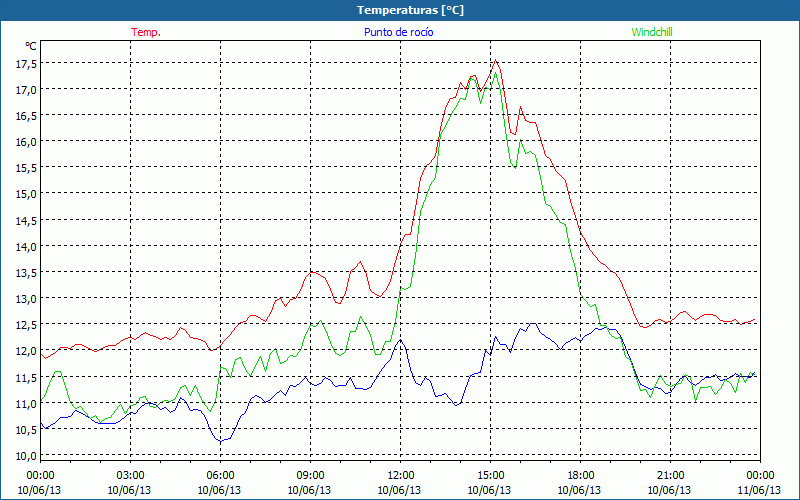Click the 09:00 time axis label

coord(310,476)
